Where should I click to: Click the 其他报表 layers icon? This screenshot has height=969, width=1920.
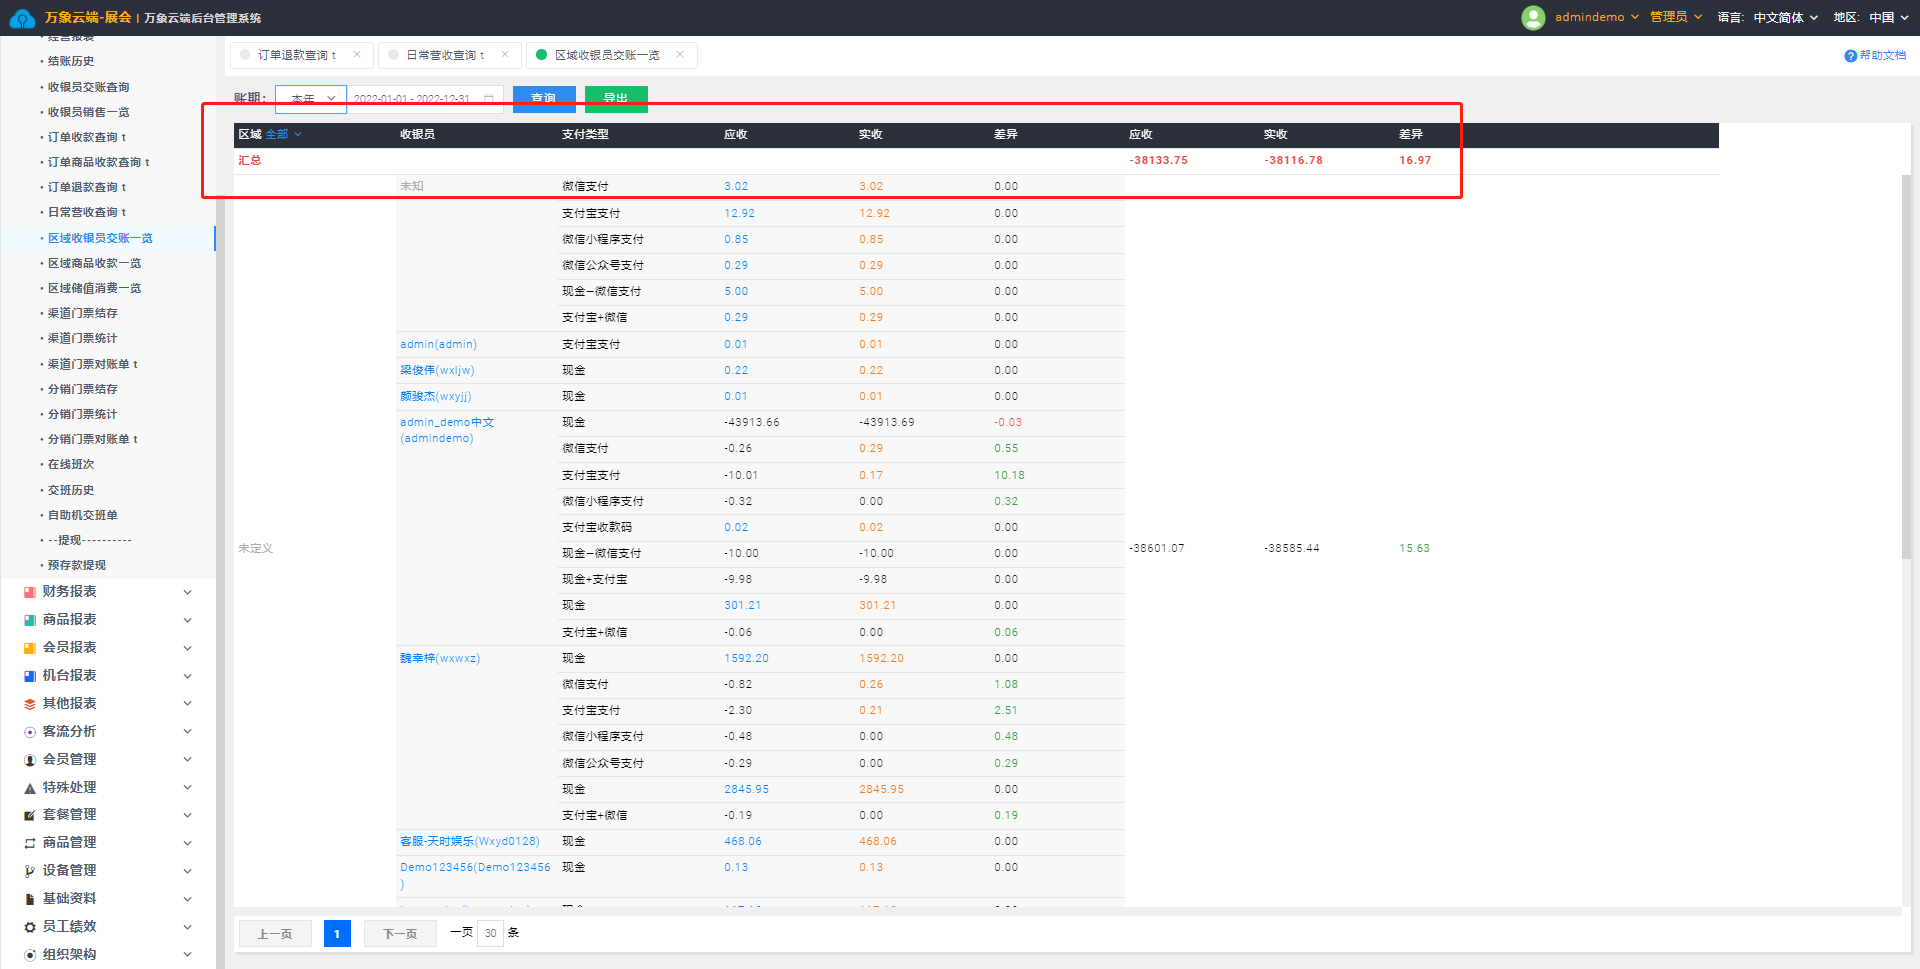pos(30,704)
